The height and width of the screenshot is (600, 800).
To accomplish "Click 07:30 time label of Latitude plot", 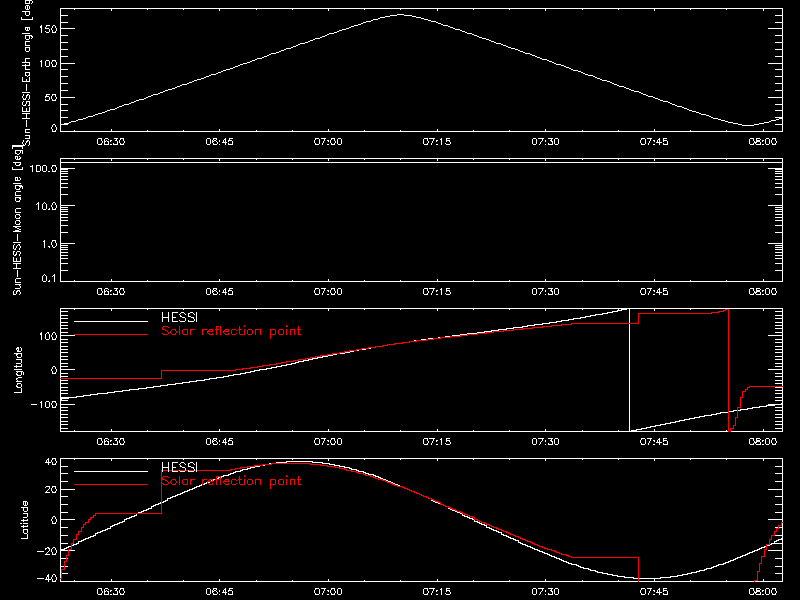I will 545,591.
